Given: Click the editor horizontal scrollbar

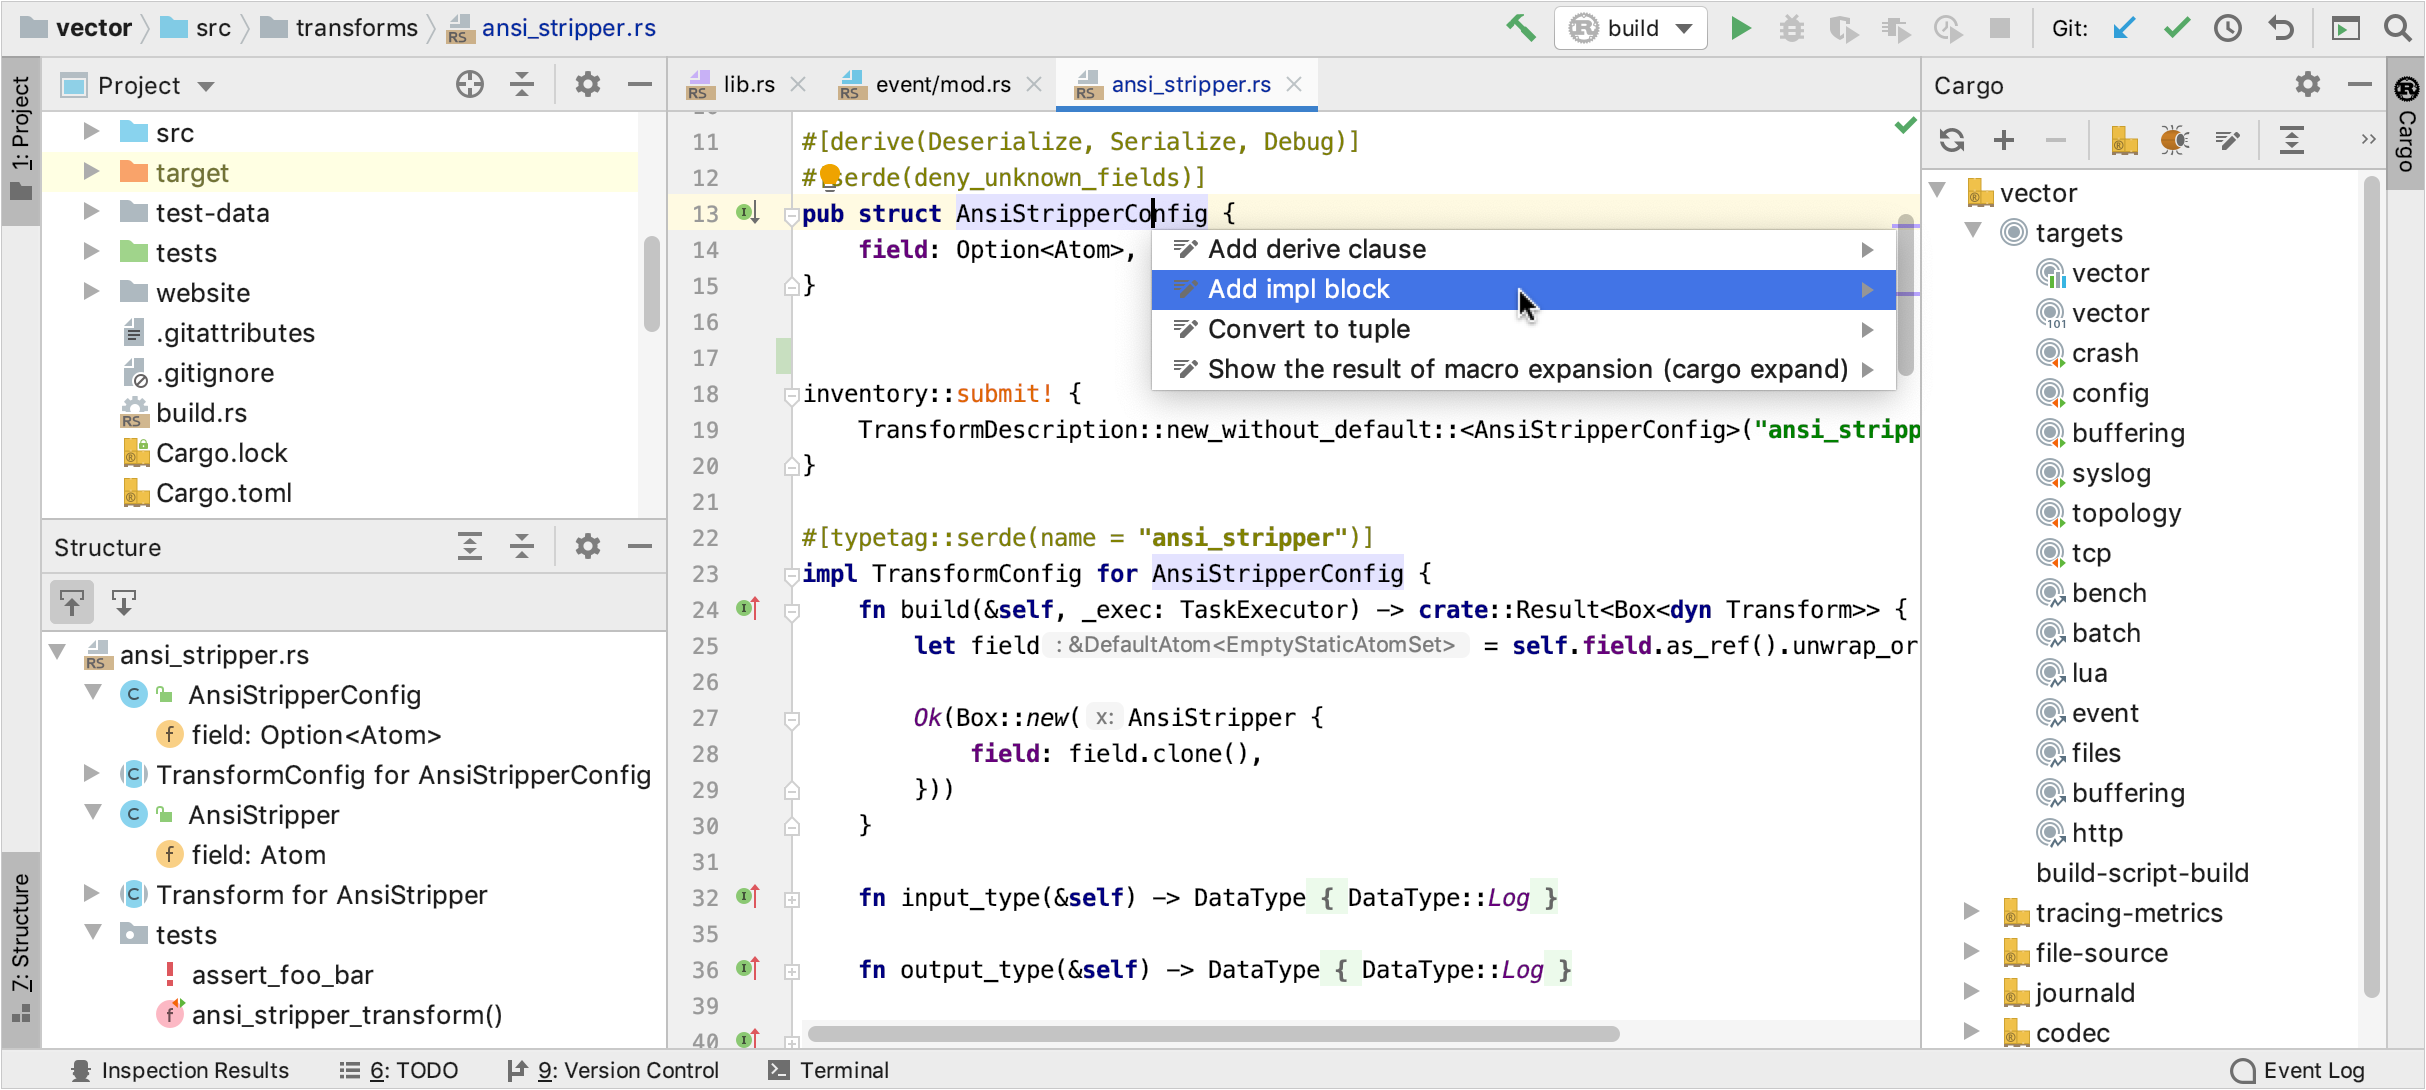Looking at the screenshot, I should tap(1212, 1033).
